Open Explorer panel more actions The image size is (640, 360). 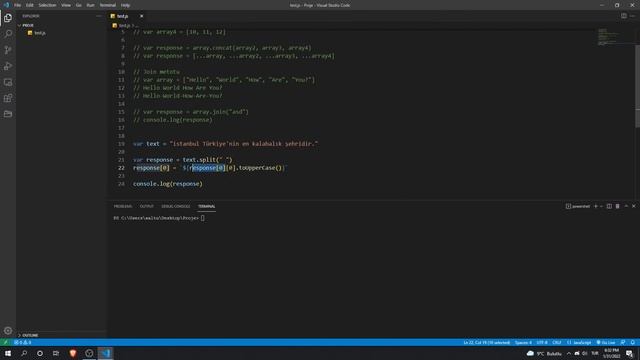click(x=98, y=16)
